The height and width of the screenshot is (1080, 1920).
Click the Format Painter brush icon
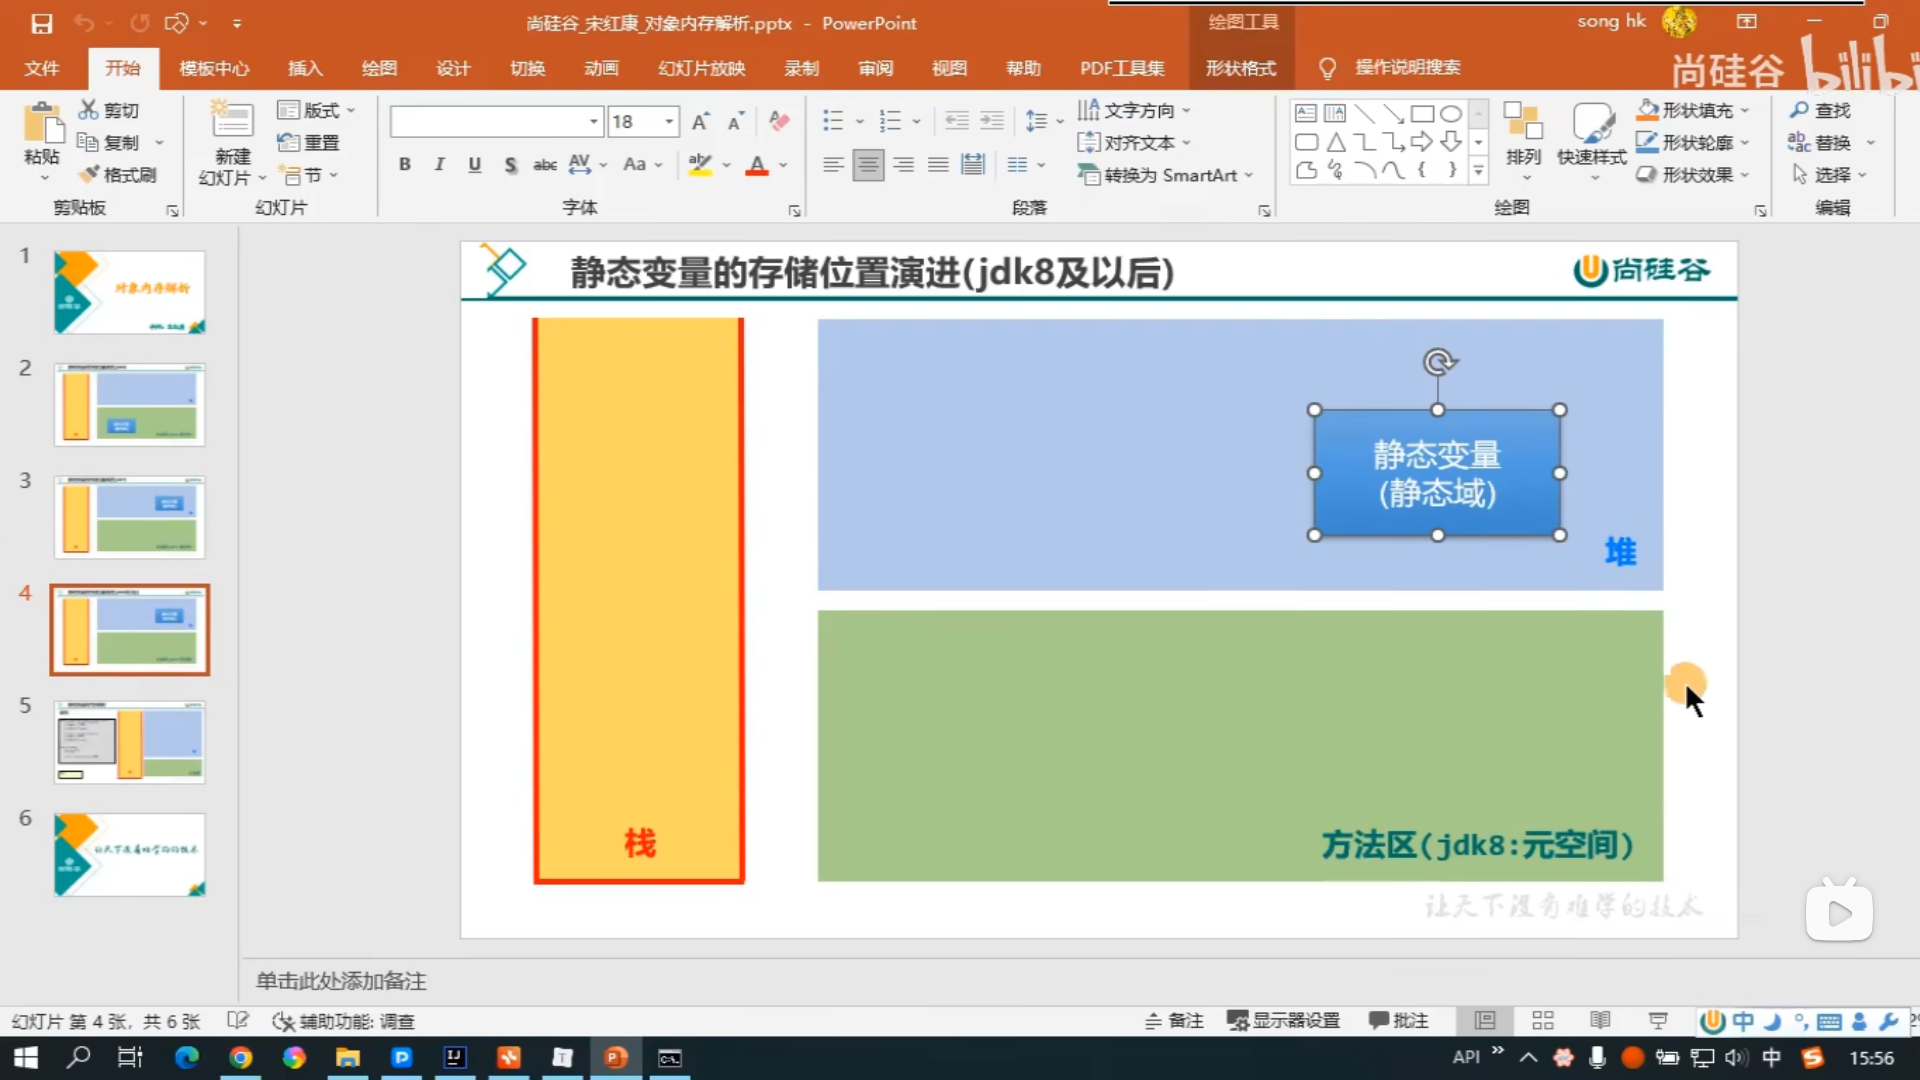[x=90, y=175]
